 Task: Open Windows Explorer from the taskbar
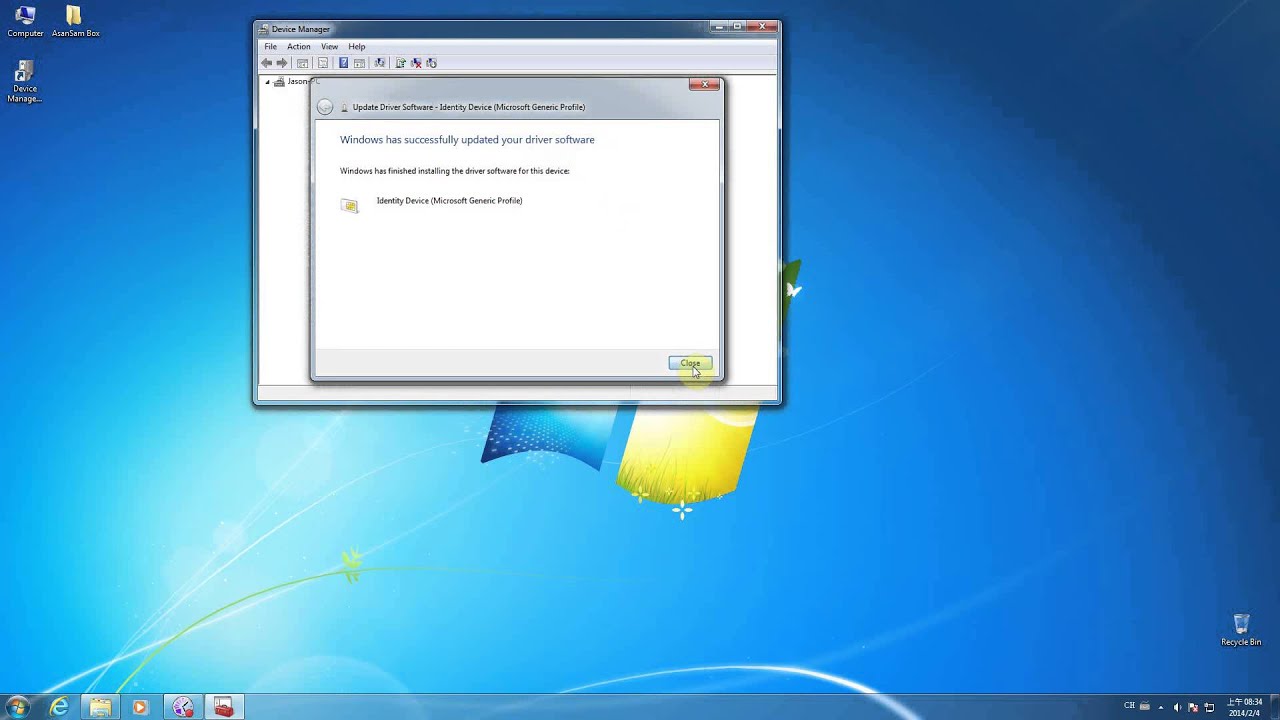(x=100, y=707)
